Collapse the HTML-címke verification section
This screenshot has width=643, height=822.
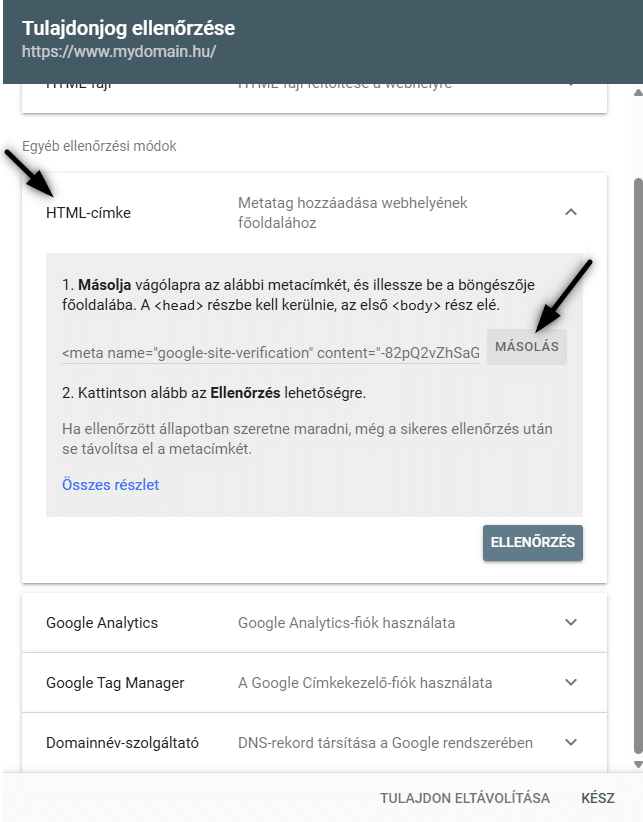click(571, 212)
